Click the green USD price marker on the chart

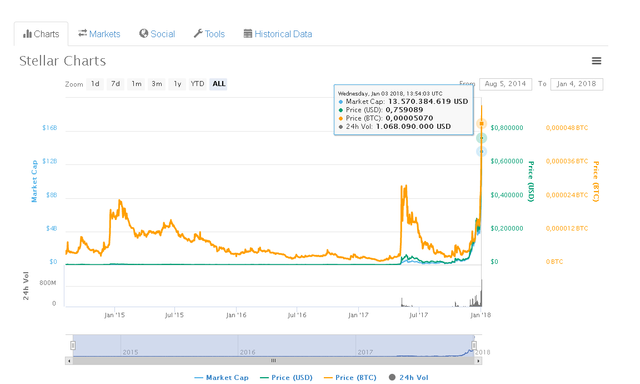(x=482, y=138)
